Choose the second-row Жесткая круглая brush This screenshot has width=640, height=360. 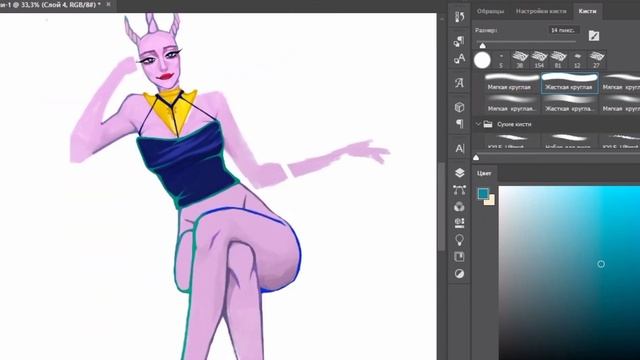(570, 104)
